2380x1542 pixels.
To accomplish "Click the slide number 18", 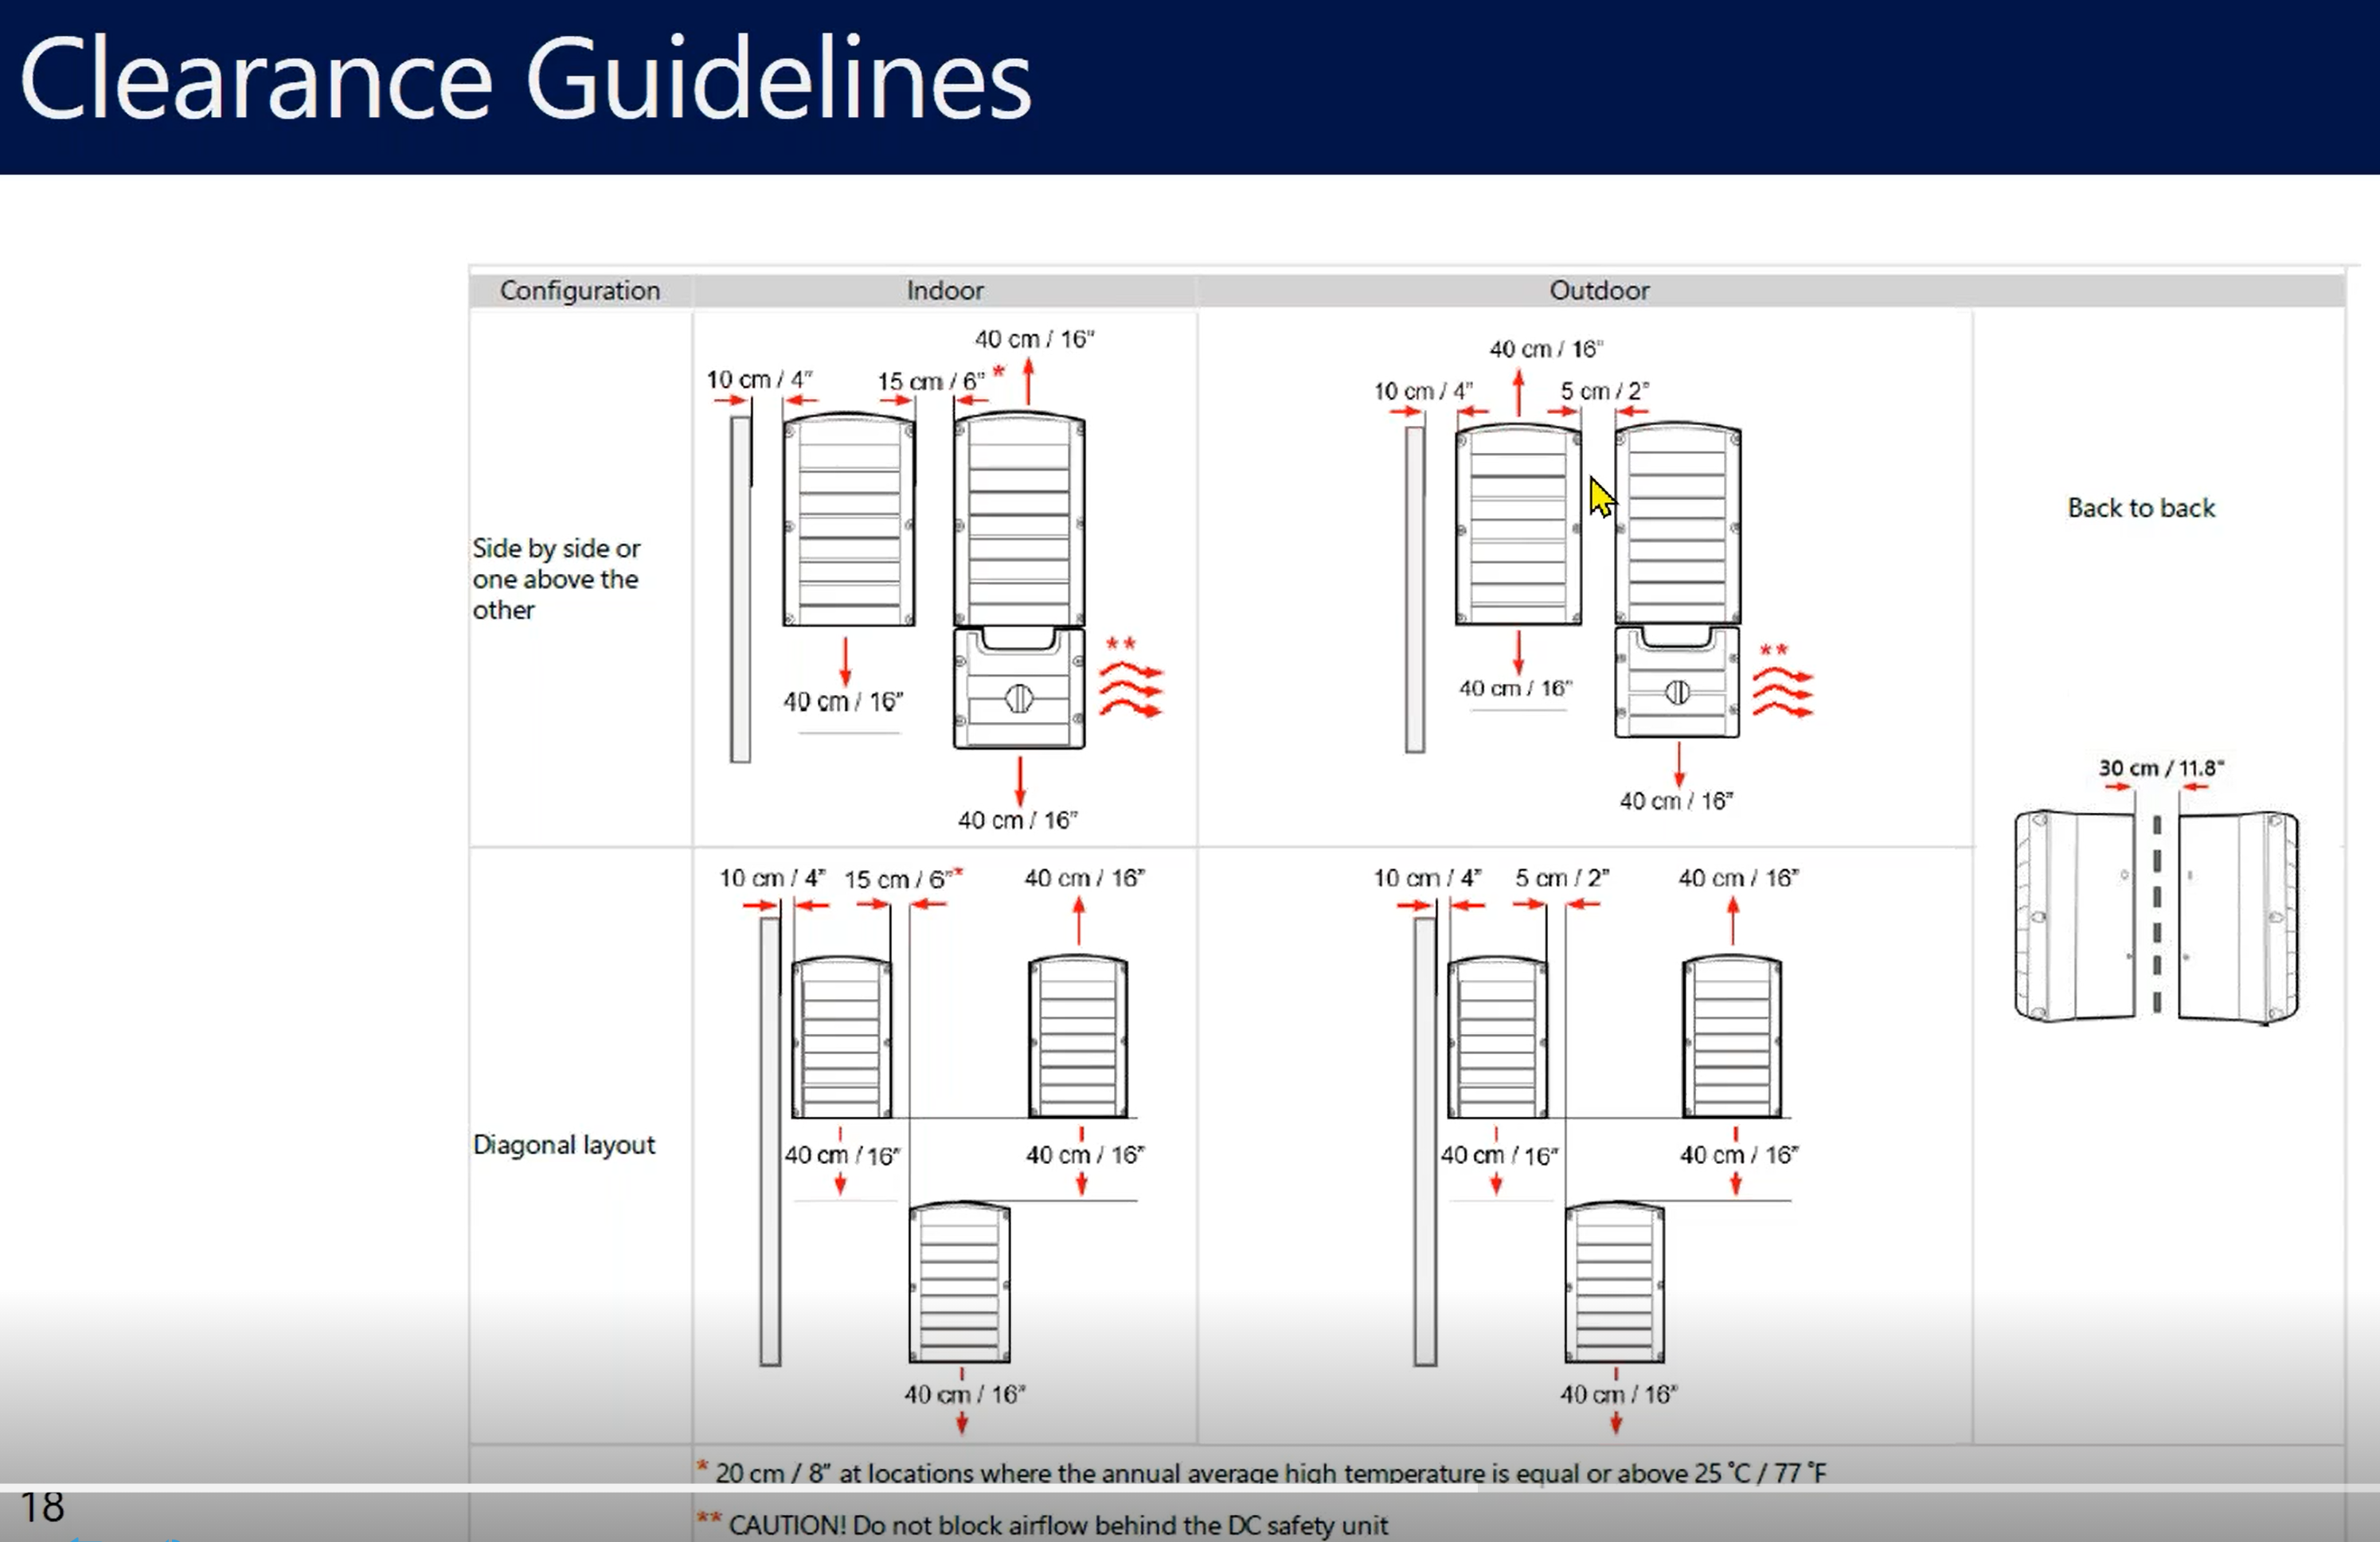I will coord(42,1508).
